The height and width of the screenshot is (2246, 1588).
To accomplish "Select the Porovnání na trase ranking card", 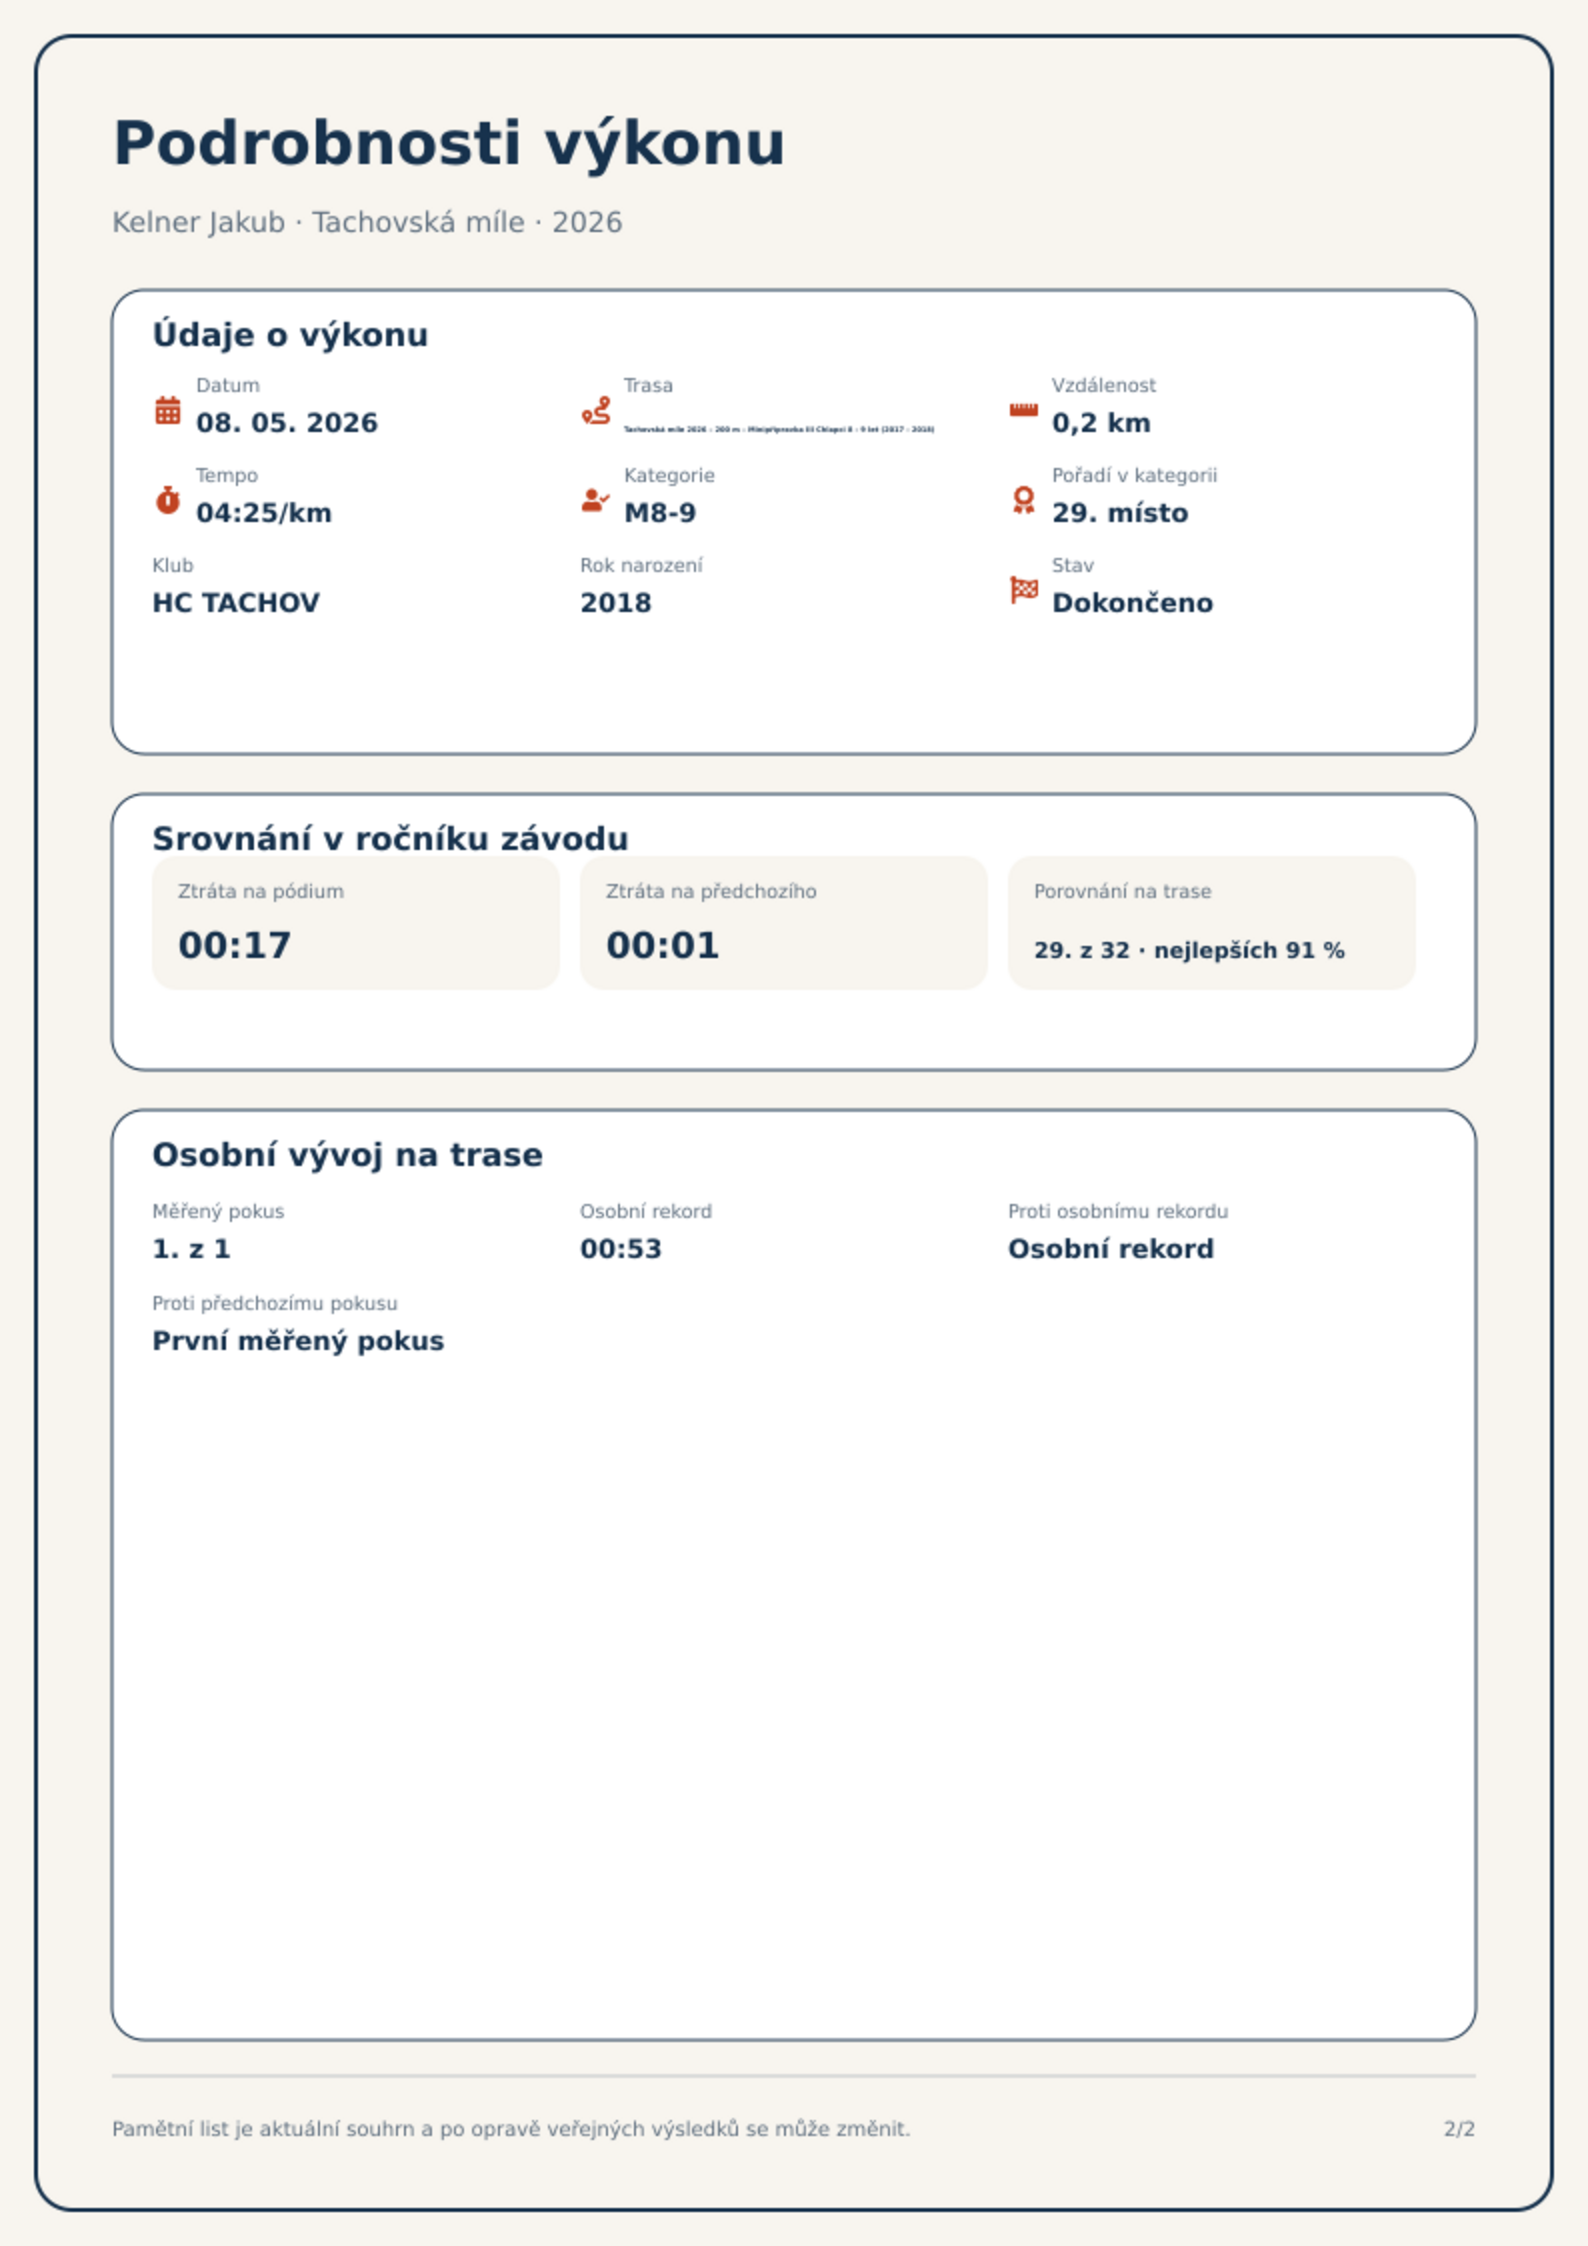I will 1212,923.
